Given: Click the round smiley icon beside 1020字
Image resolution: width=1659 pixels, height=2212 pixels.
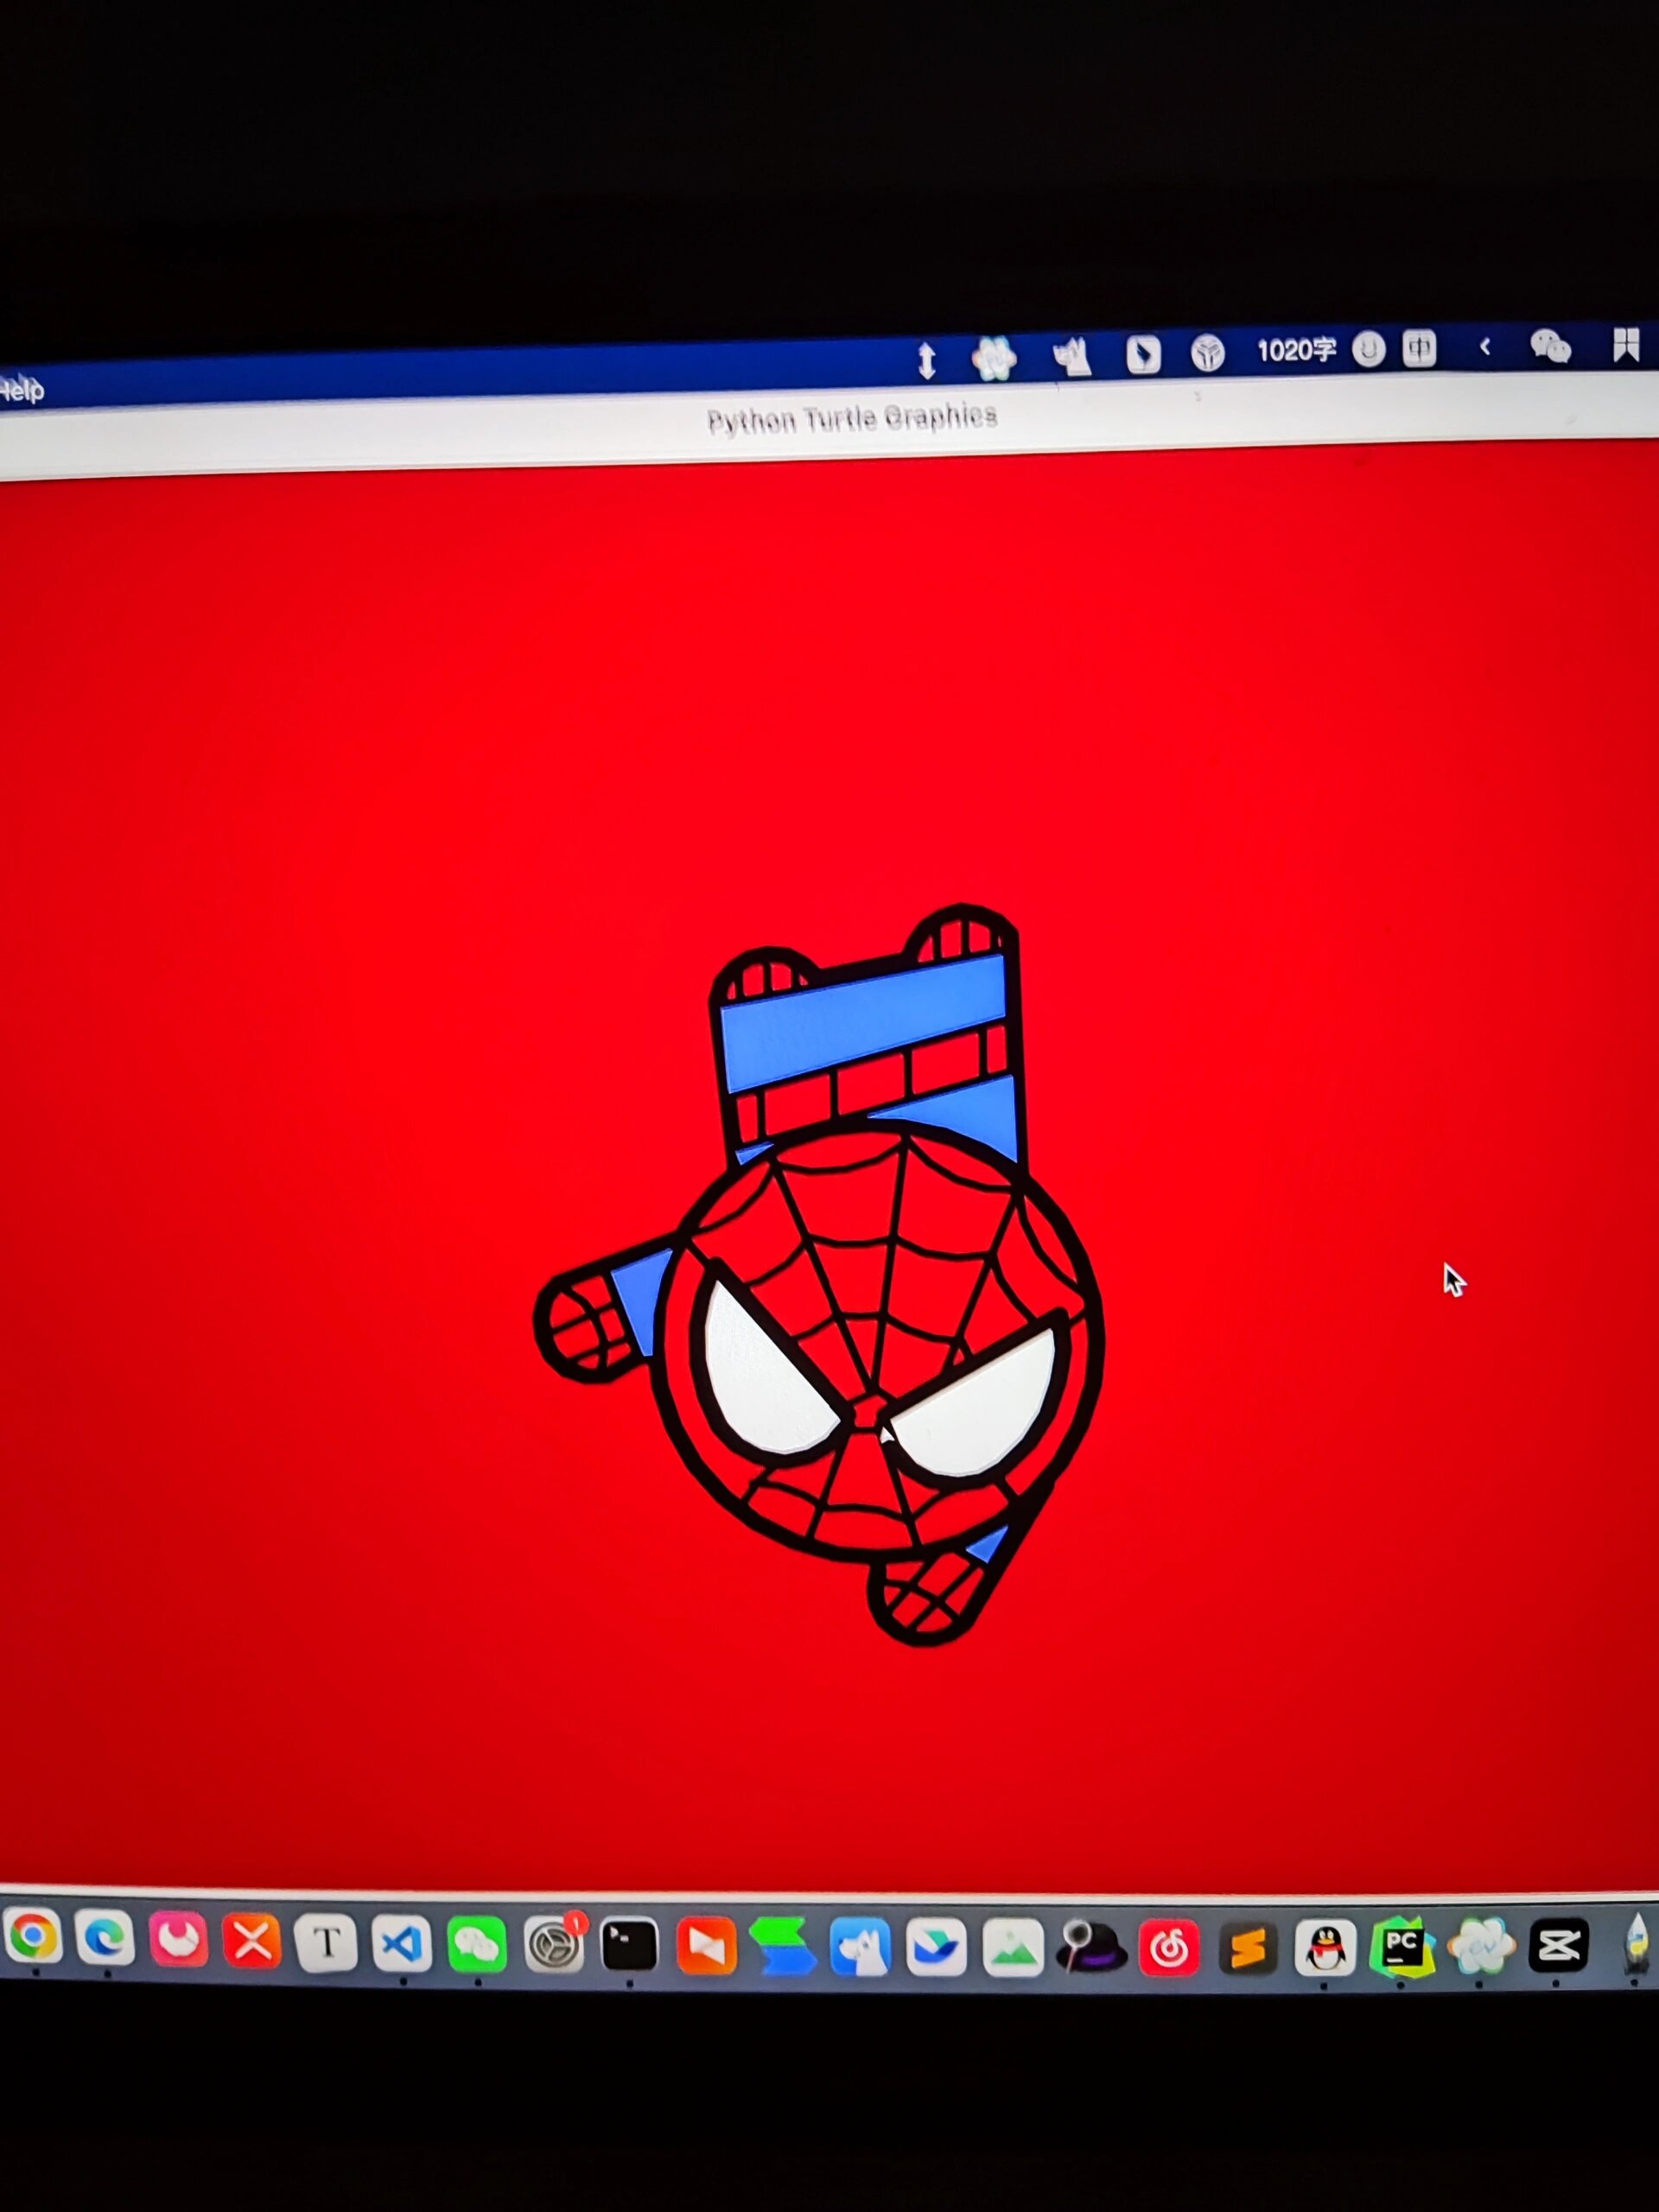Looking at the screenshot, I should [x=1368, y=349].
